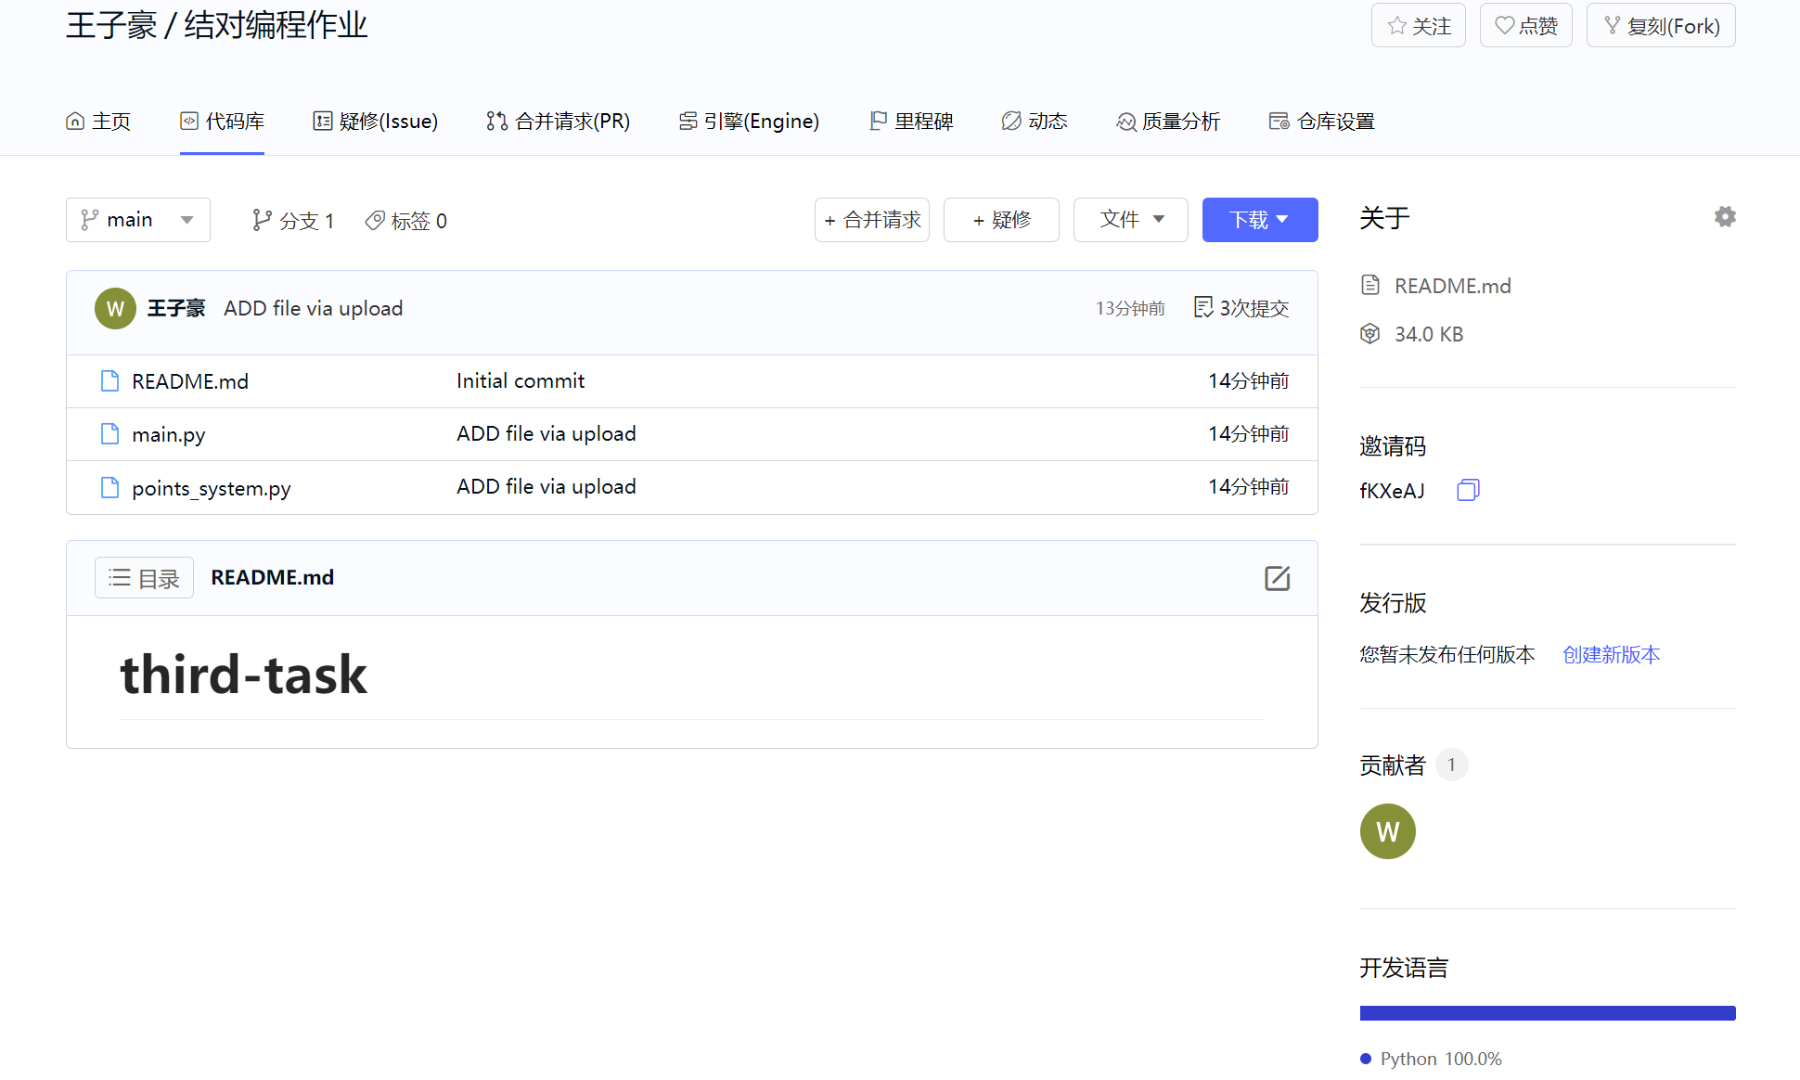Open the 文件 dropdown menu
Image resolution: width=1800 pixels, height=1080 pixels.
1130,220
